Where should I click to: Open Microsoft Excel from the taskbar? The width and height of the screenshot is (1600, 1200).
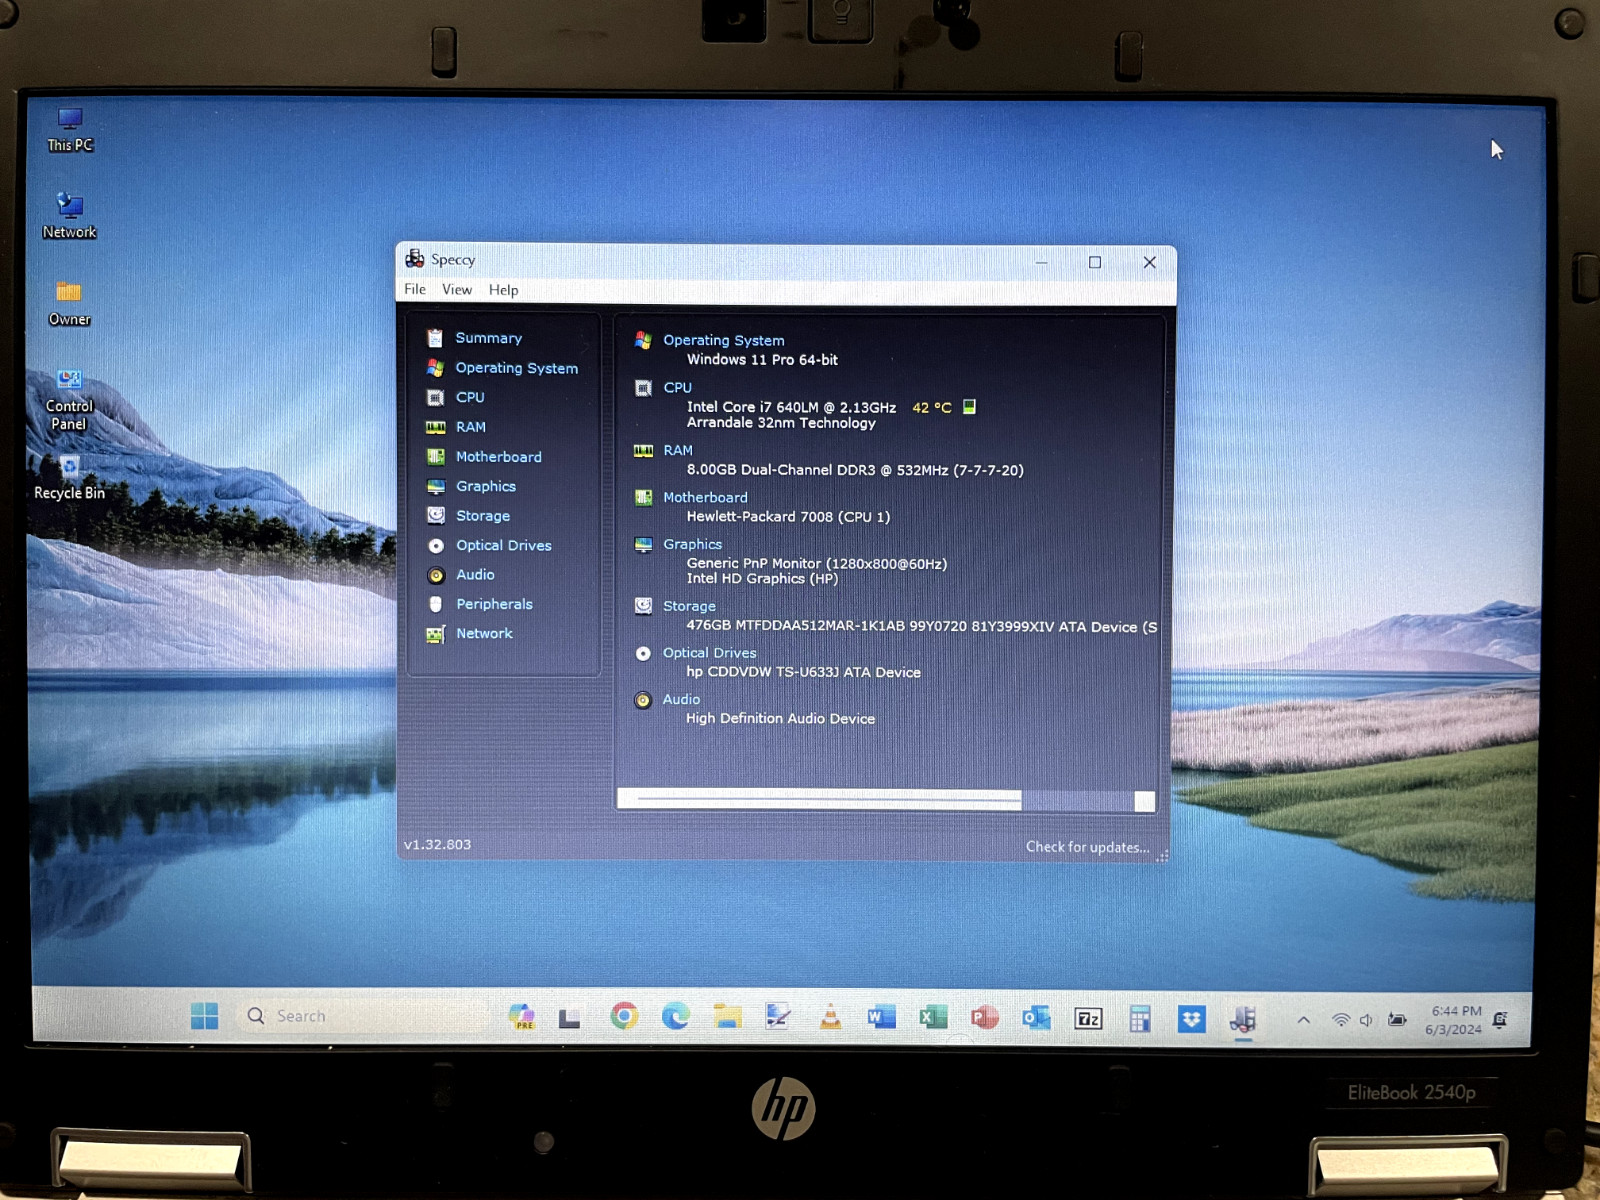(x=933, y=1018)
